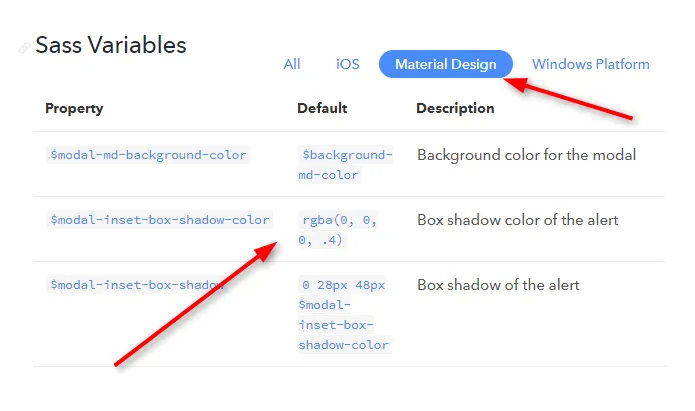Click the red arrow pointing at rgba value
Viewport: 695px width, 411px height.
tap(195, 304)
